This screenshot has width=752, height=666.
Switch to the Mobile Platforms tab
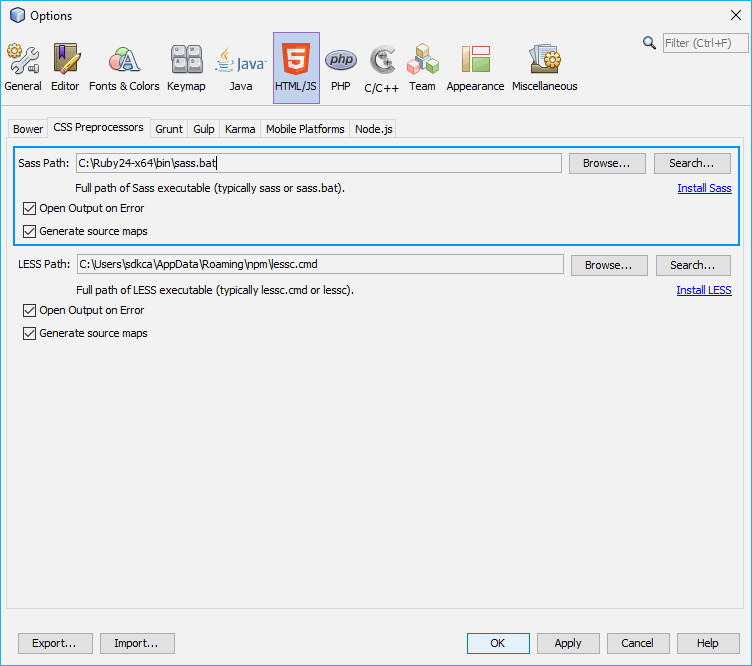tap(305, 129)
